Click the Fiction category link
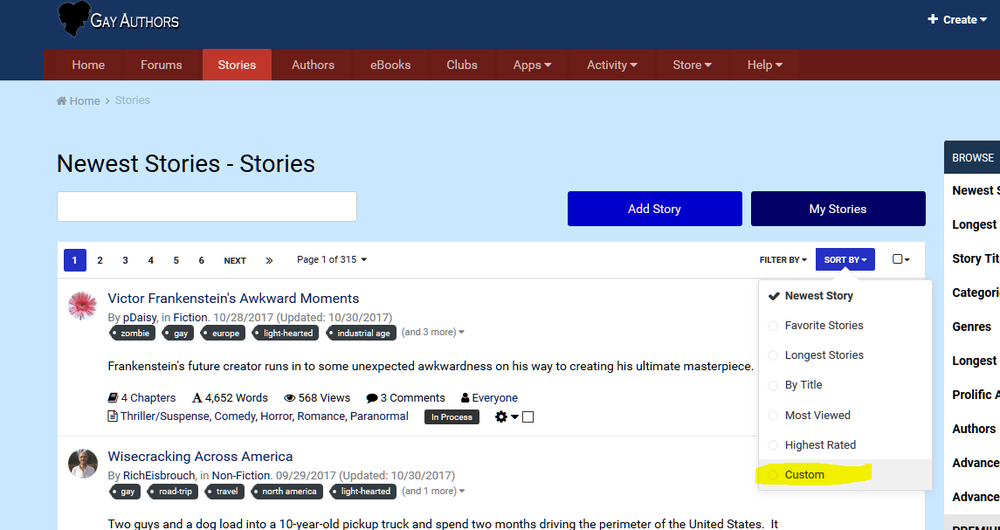 (190, 317)
